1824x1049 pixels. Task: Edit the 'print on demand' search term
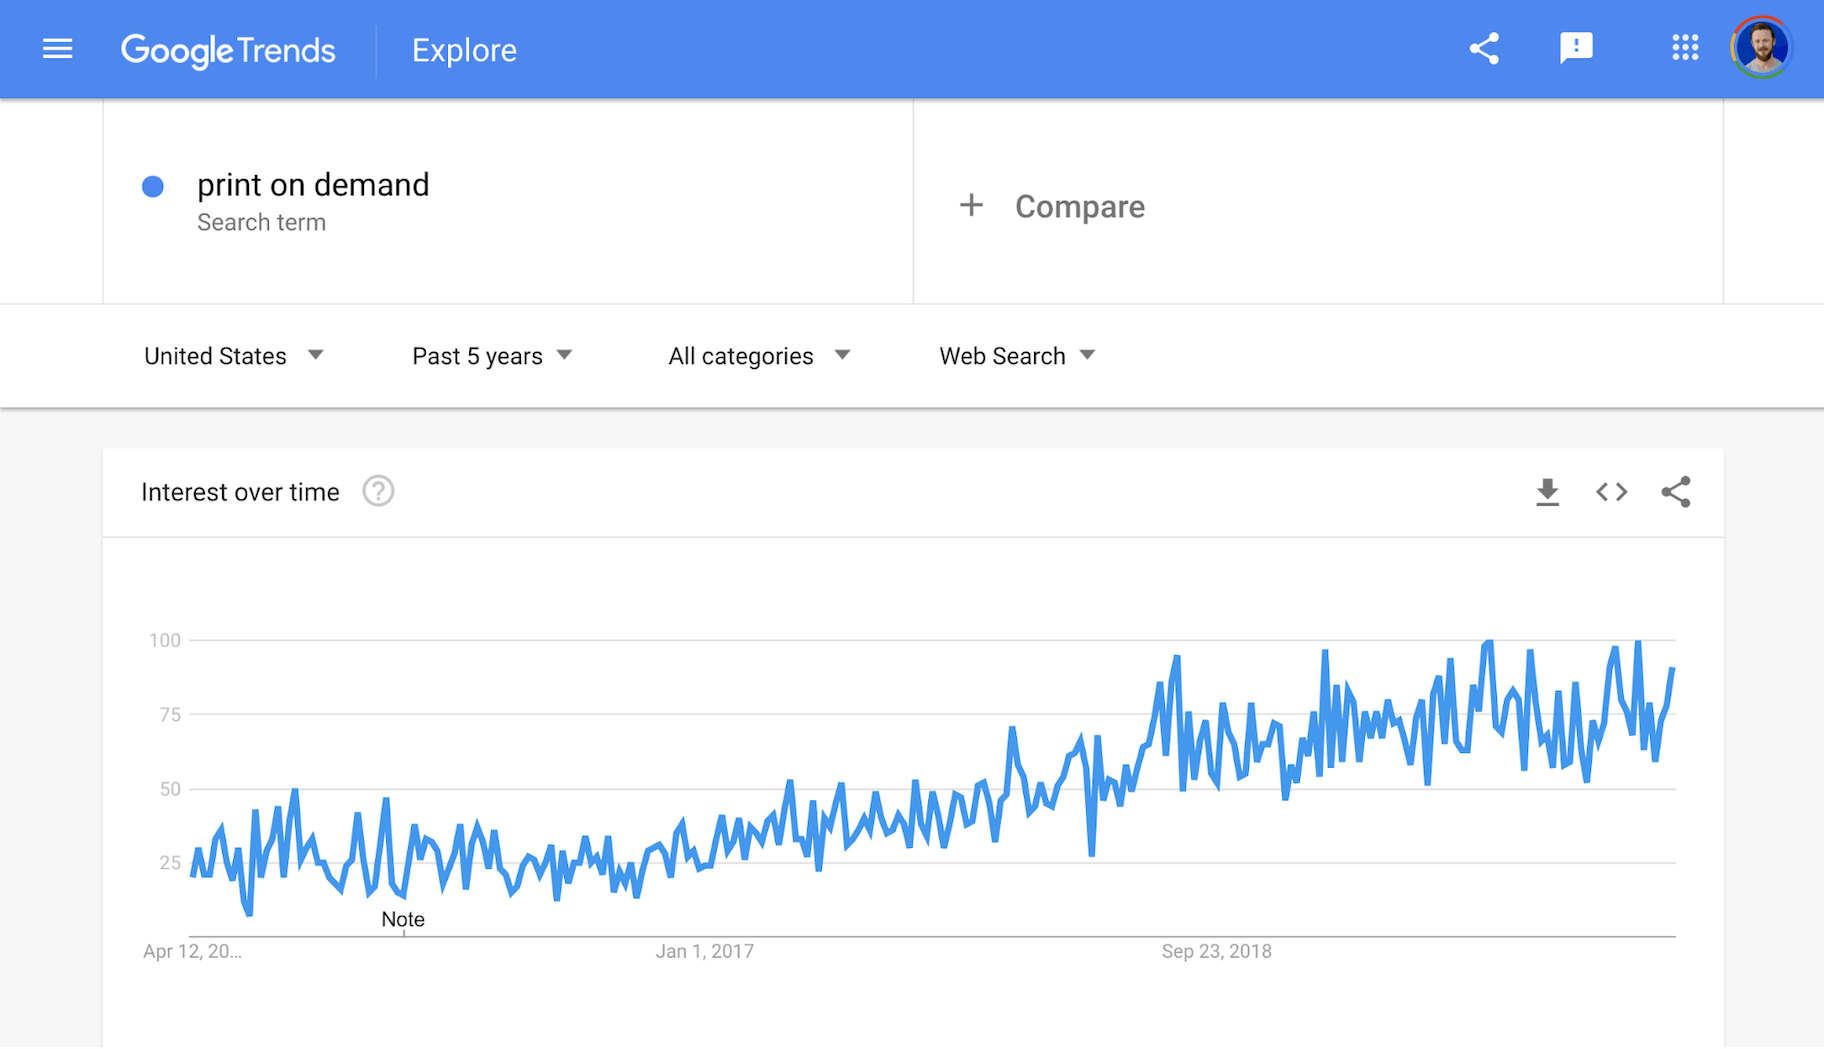coord(313,185)
